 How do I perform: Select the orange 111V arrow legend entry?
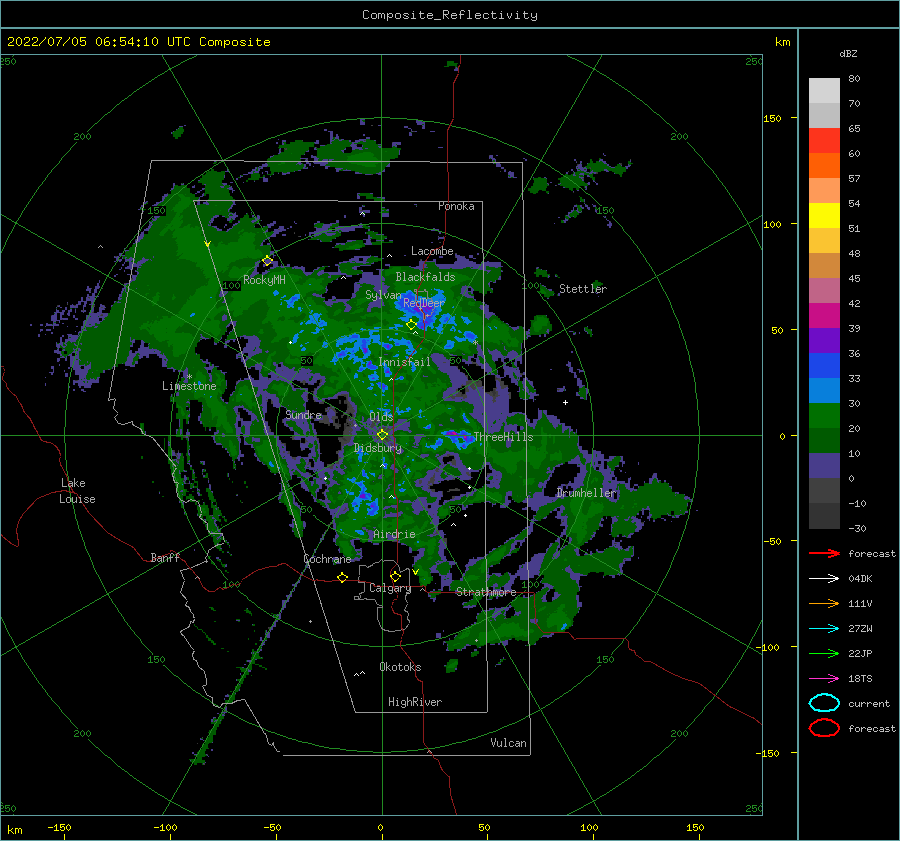point(824,603)
